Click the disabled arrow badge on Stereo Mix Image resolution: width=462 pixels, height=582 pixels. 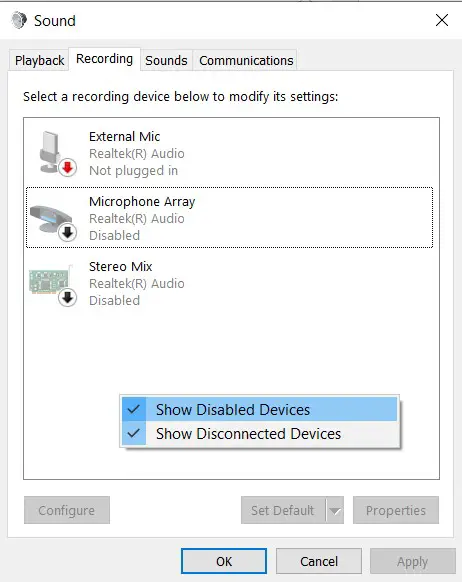(68, 298)
